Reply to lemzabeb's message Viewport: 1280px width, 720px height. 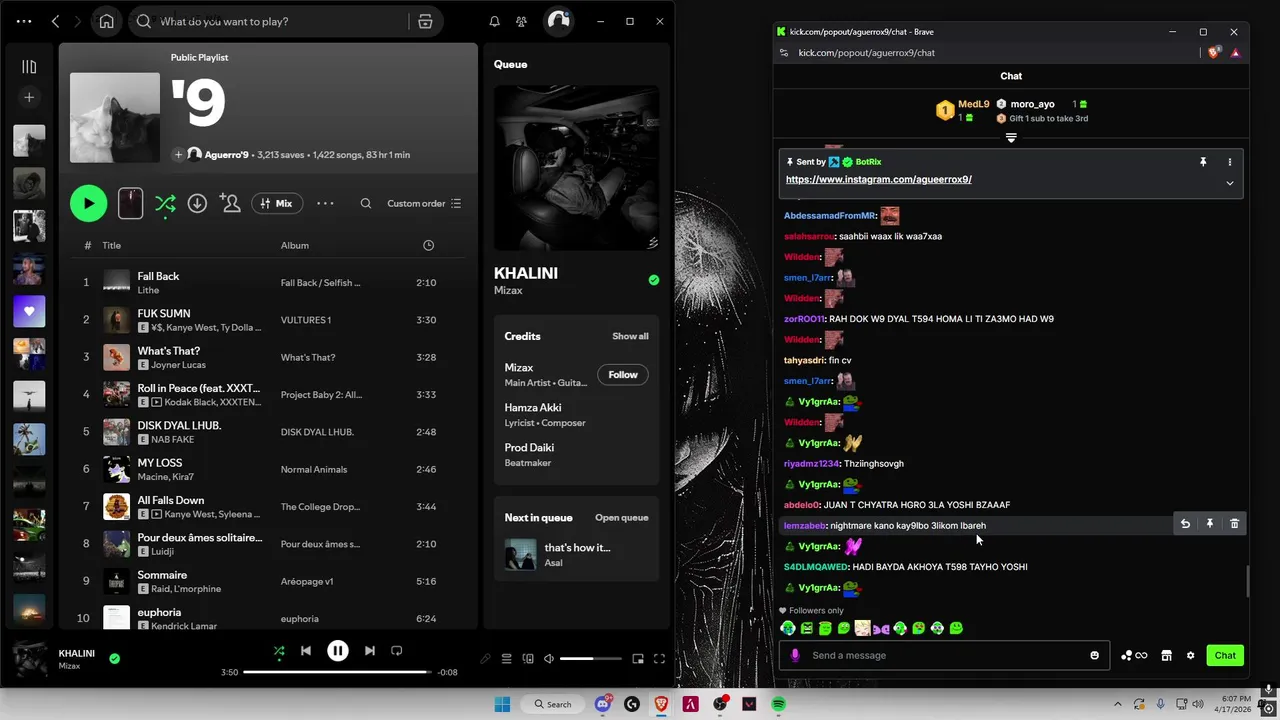[x=1185, y=523]
